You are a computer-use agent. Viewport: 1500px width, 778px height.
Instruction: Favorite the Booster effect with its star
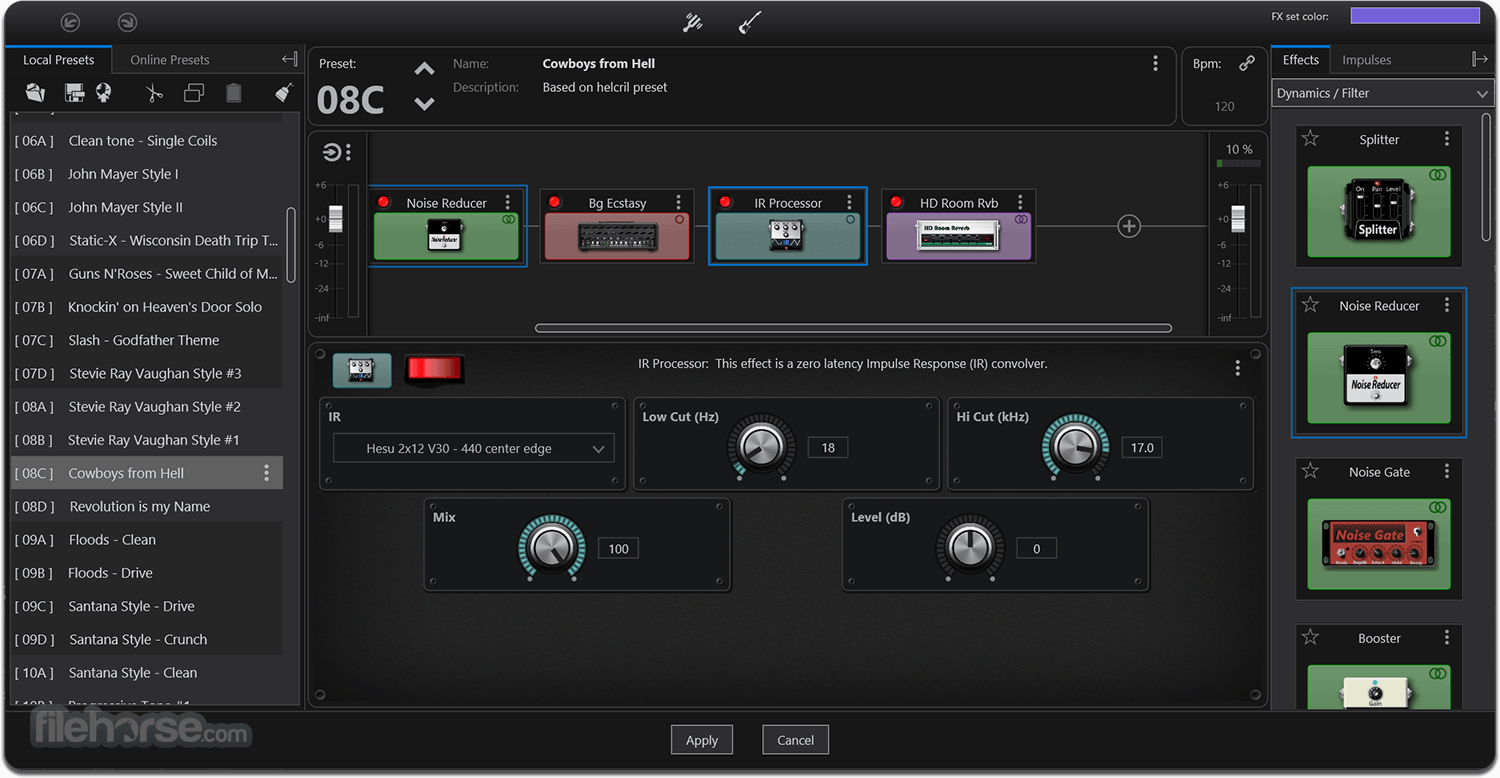pos(1310,637)
